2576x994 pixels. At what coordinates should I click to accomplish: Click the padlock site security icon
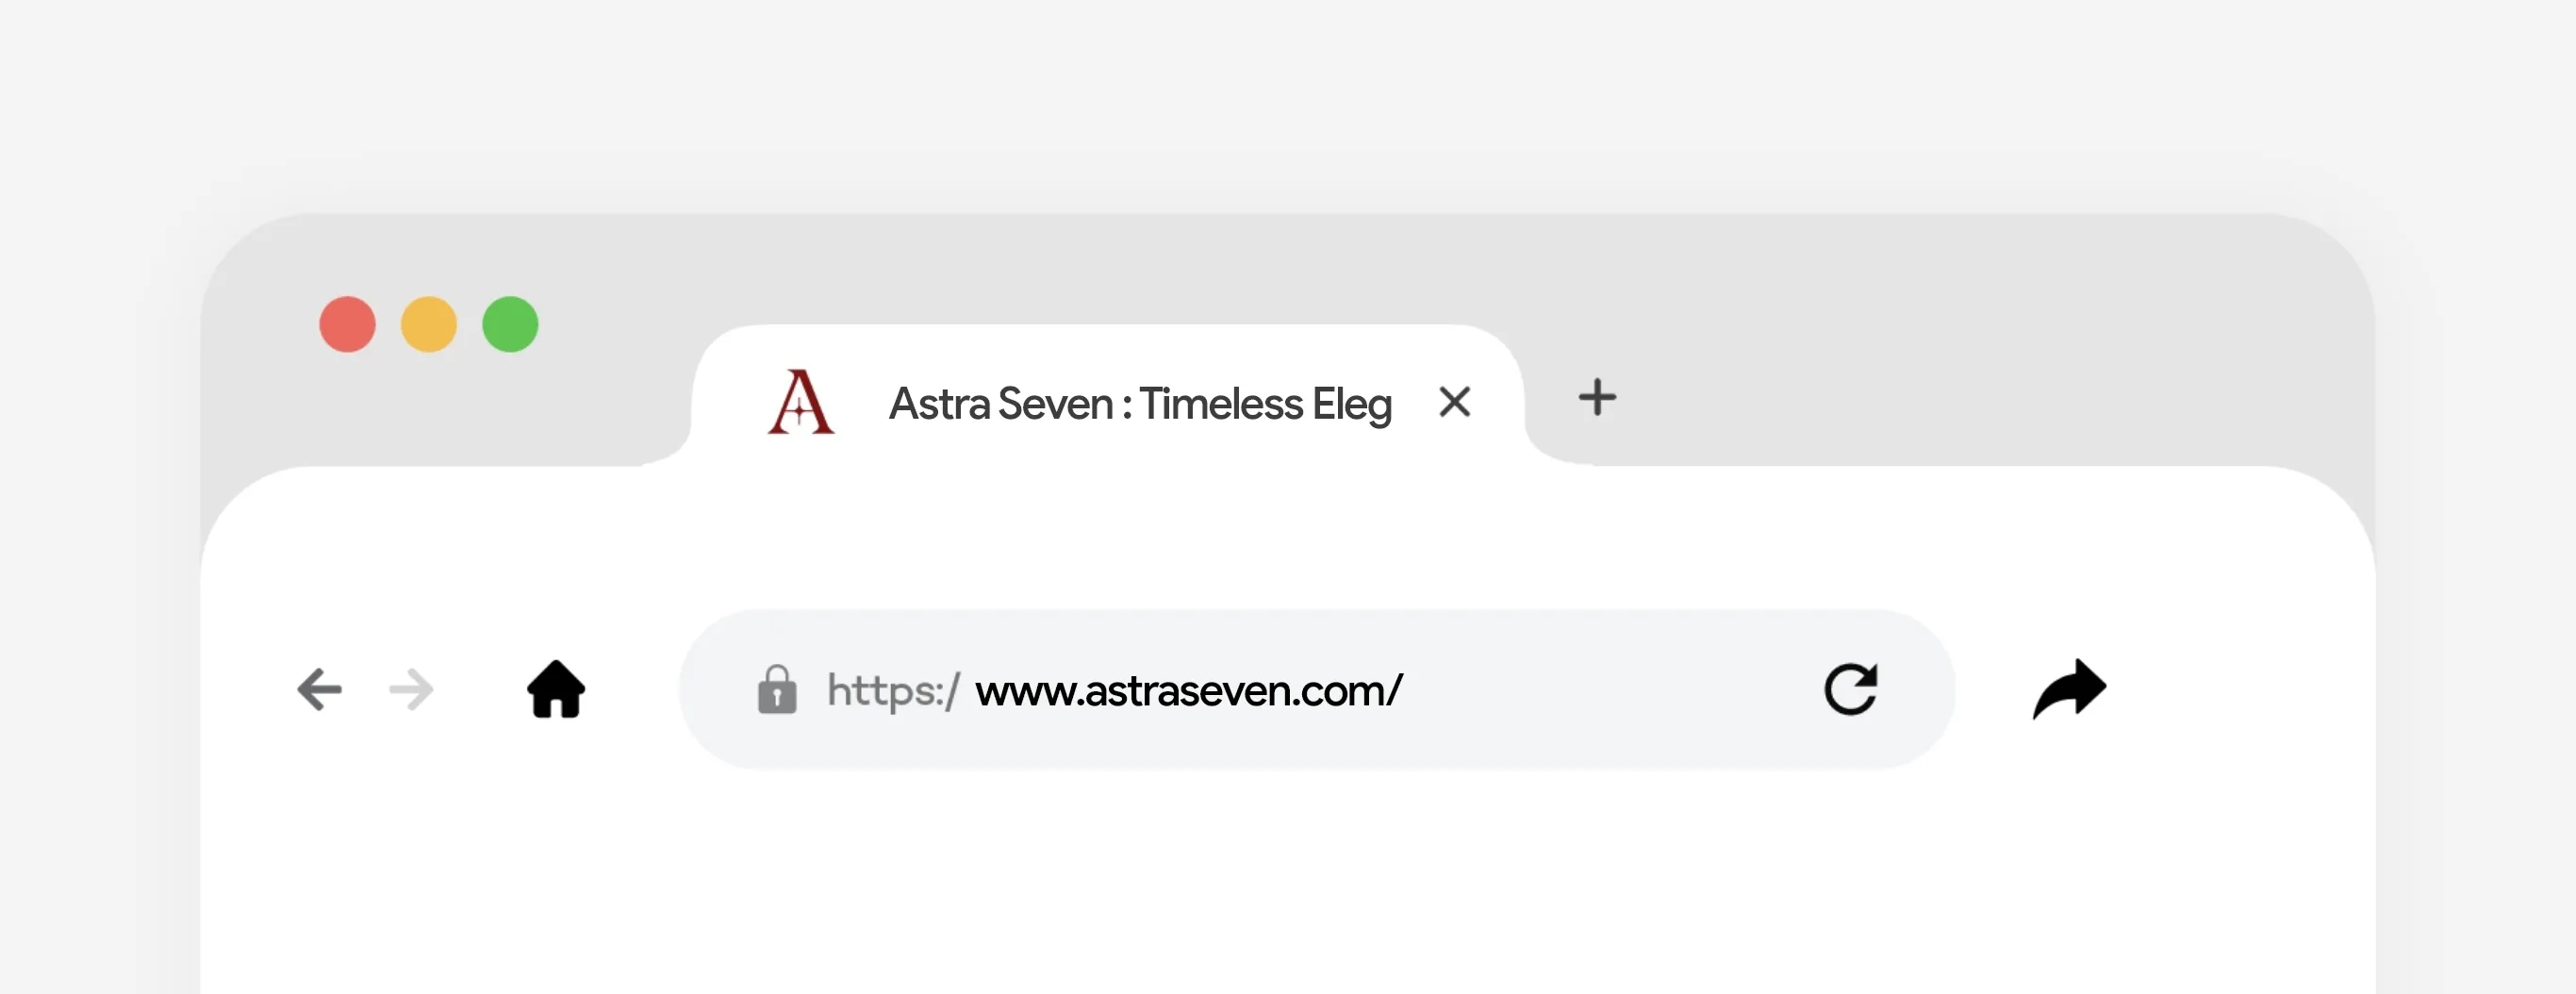coord(777,689)
